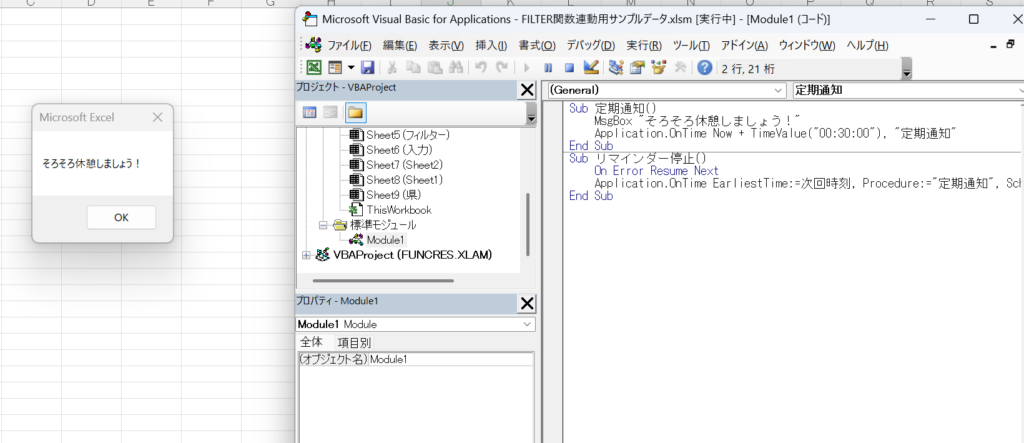Restore the inner Module1 code window
Viewport: 1024px width, 443px height.
(x=1010, y=45)
